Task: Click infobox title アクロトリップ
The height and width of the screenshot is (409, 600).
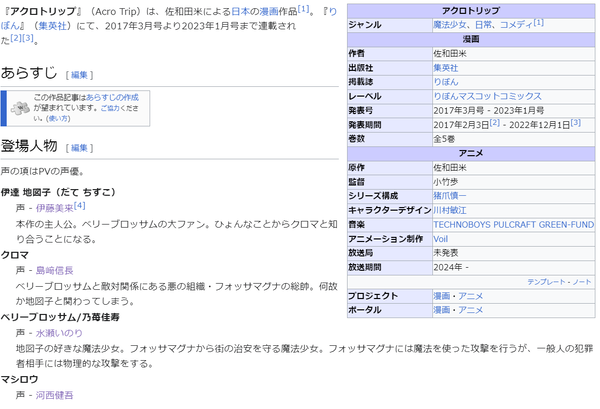Action: (471, 11)
